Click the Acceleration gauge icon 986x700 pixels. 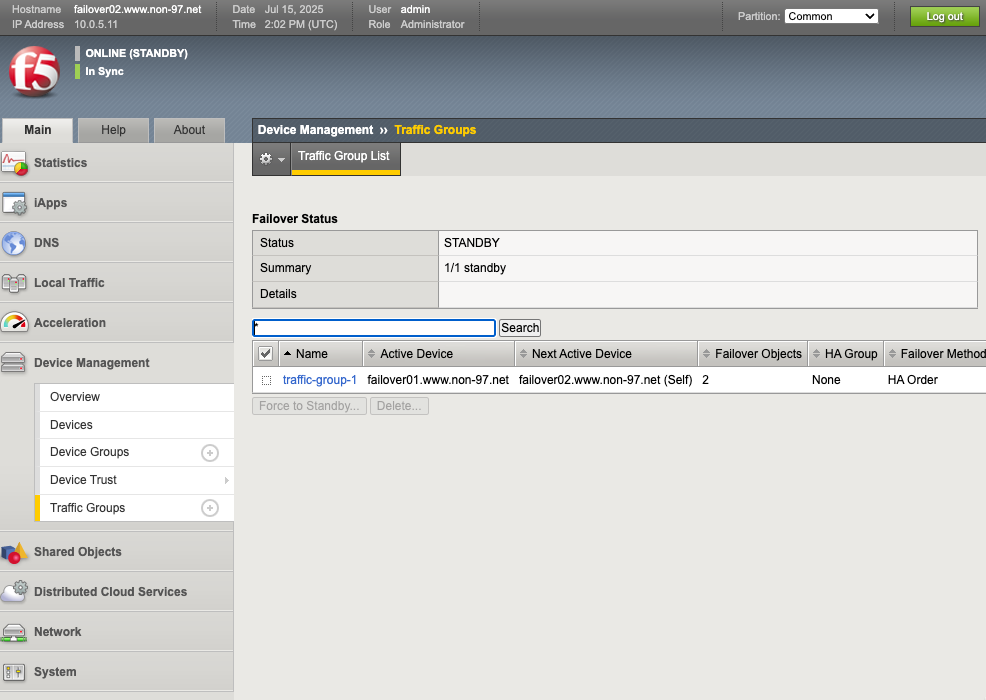(x=14, y=323)
